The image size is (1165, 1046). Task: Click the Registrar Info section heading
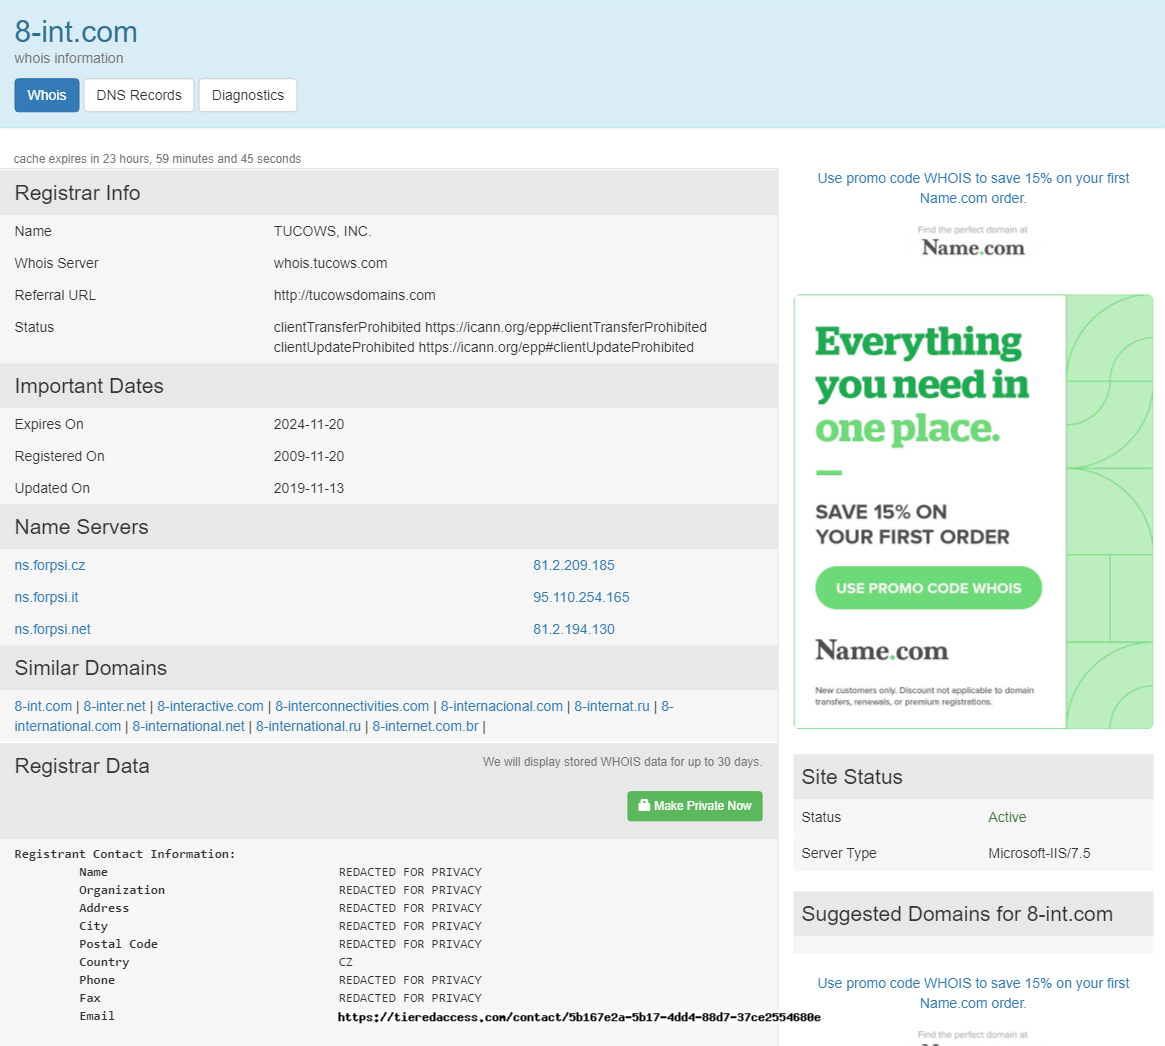pyautogui.click(x=77, y=193)
